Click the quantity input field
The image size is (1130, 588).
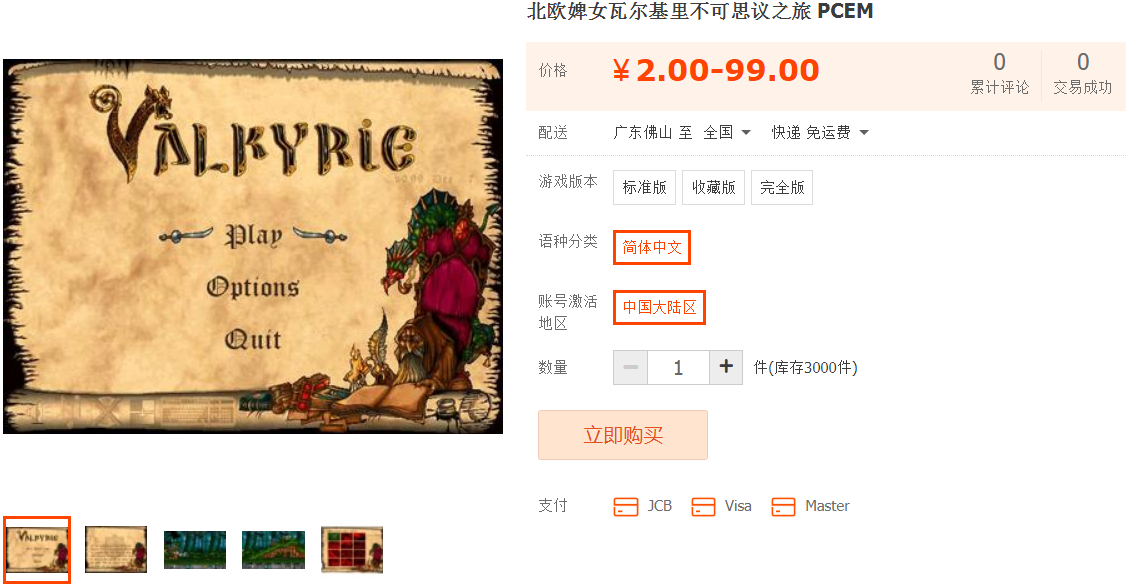click(x=678, y=368)
